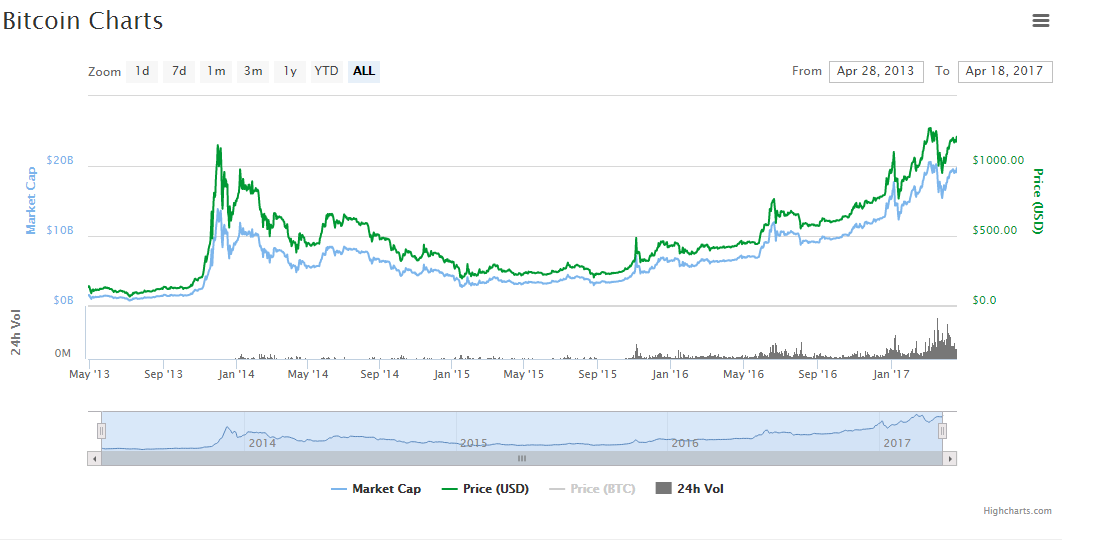
Task: Click the From date field
Action: coord(875,71)
